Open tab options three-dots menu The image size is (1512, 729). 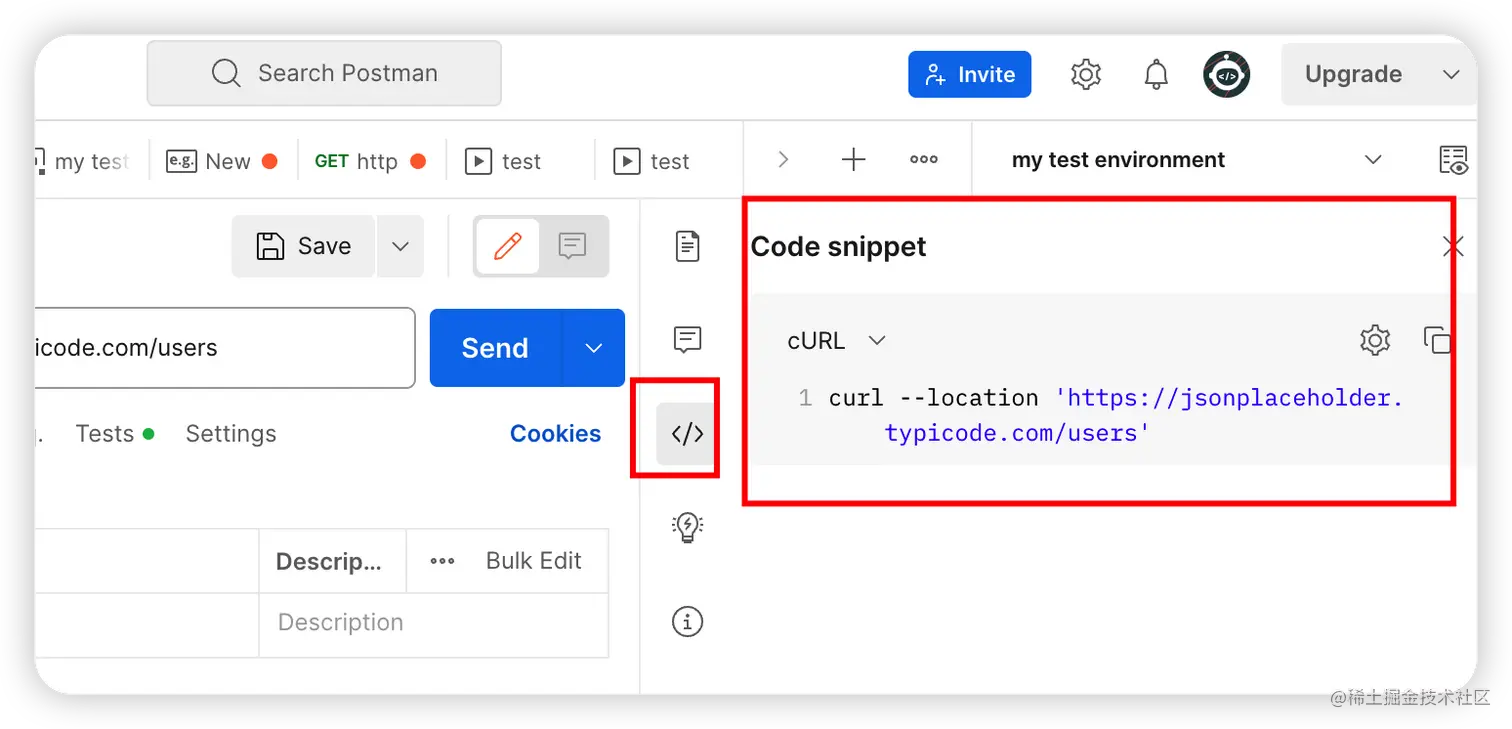coord(923,160)
